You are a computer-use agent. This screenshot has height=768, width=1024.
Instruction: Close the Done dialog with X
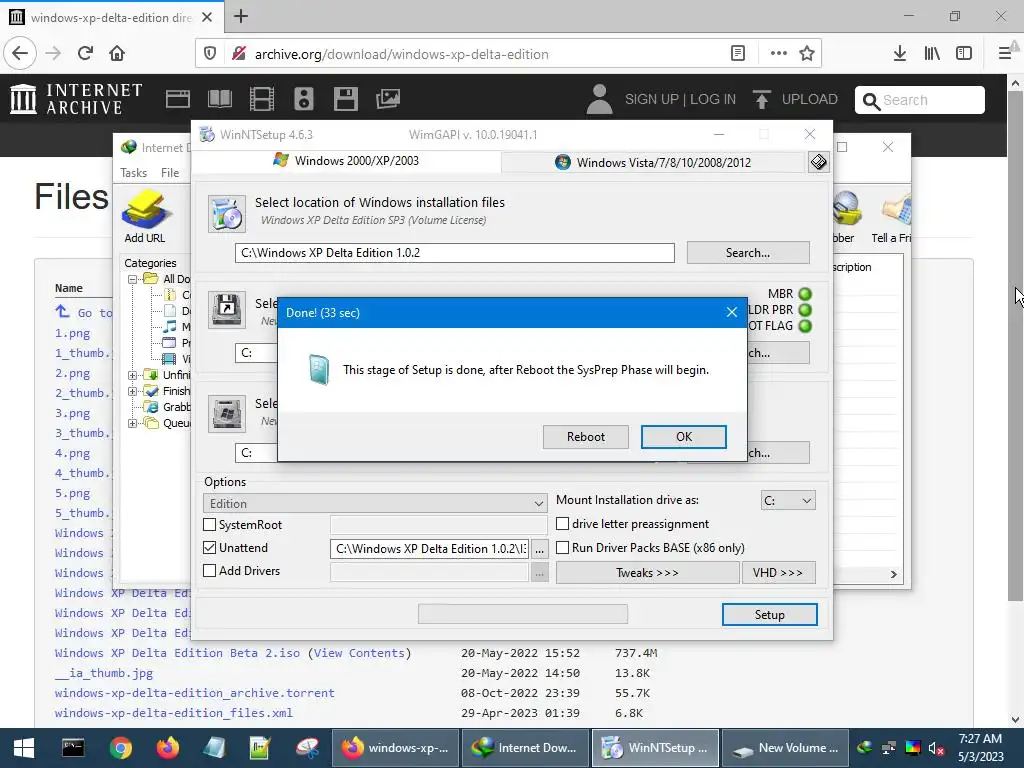(x=732, y=313)
